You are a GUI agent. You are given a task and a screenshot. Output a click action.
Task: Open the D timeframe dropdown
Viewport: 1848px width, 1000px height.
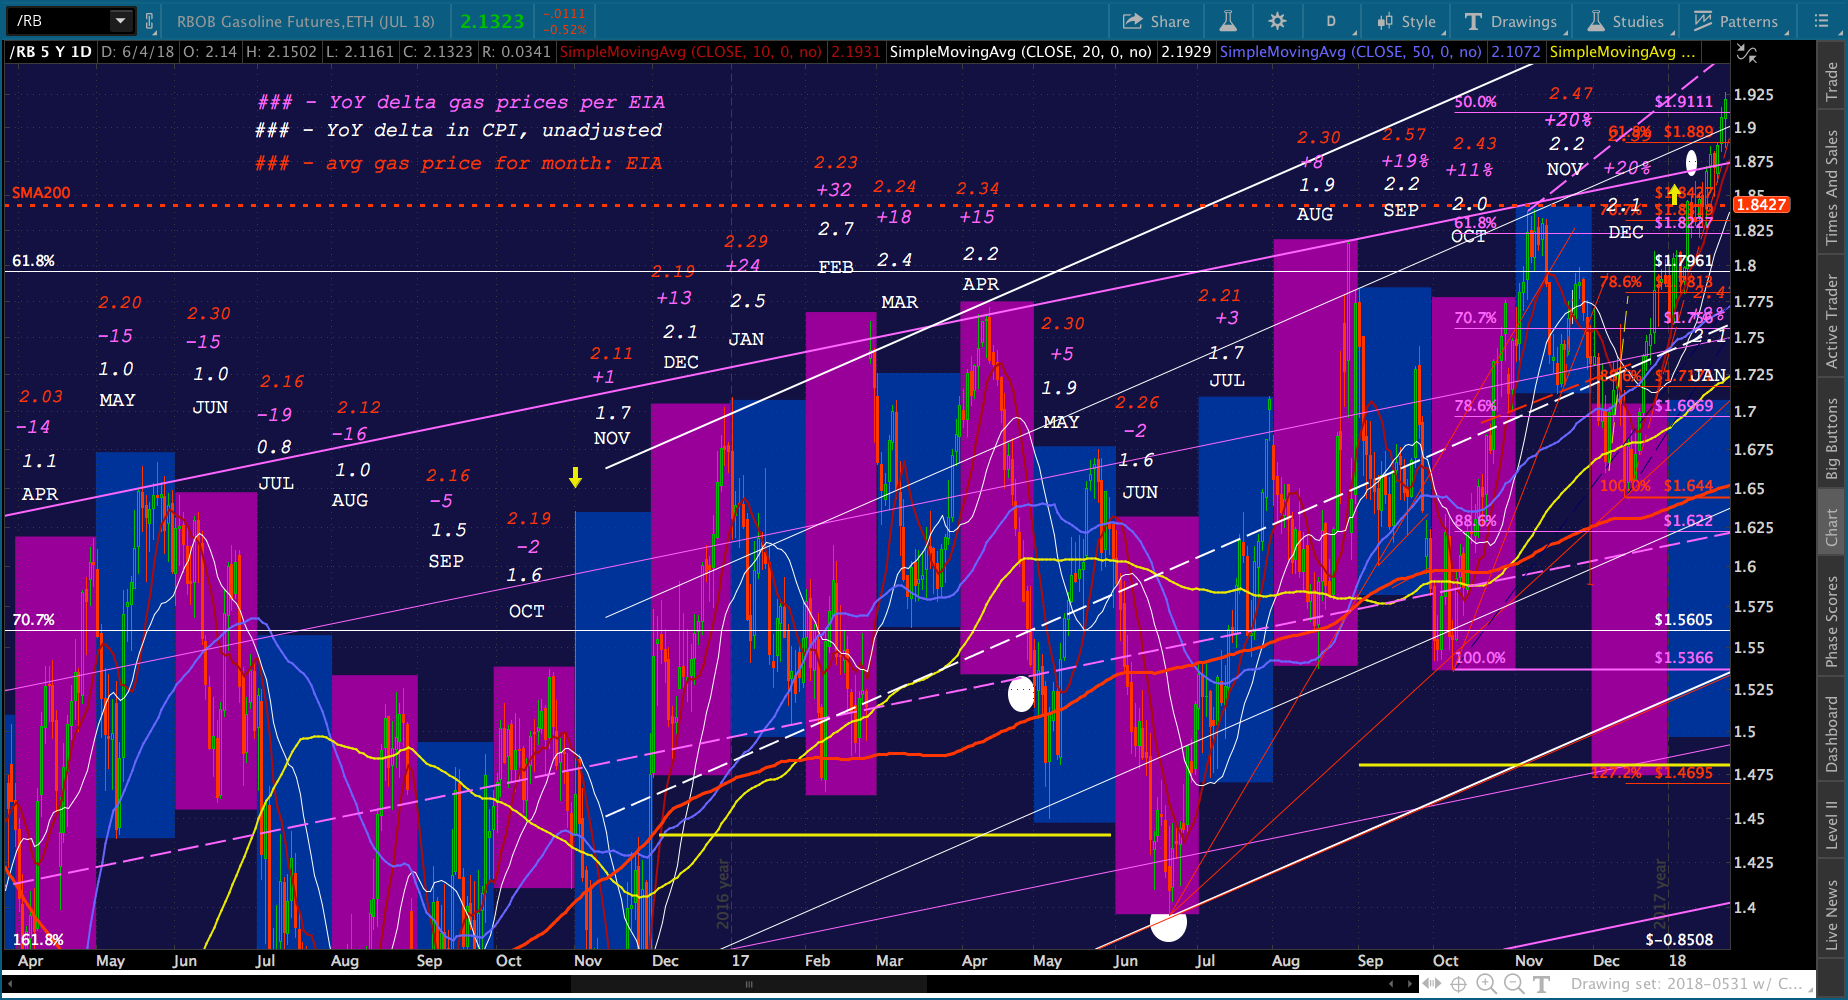[x=1332, y=21]
